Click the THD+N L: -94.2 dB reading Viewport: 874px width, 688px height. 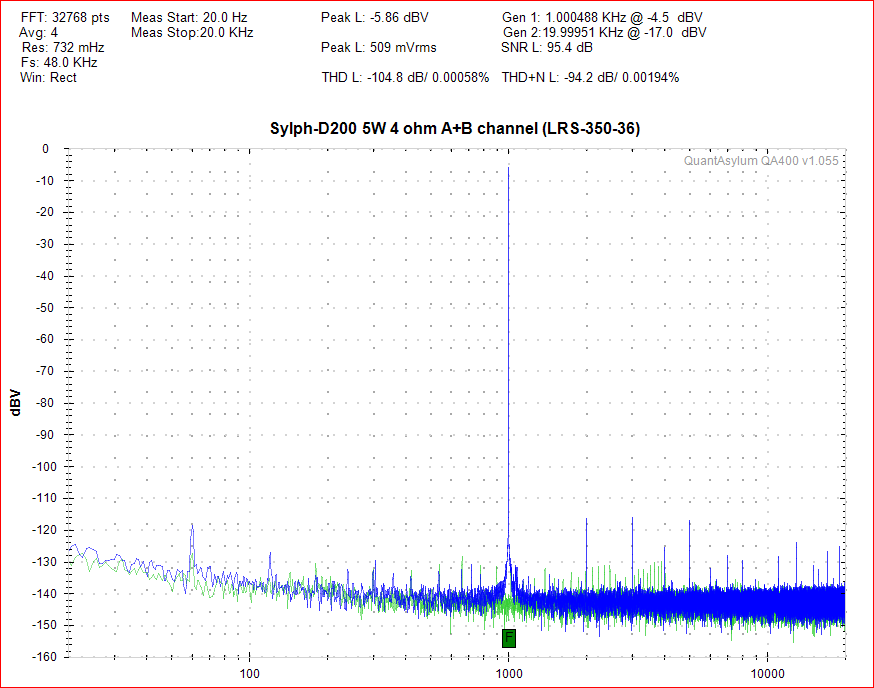pyautogui.click(x=590, y=77)
